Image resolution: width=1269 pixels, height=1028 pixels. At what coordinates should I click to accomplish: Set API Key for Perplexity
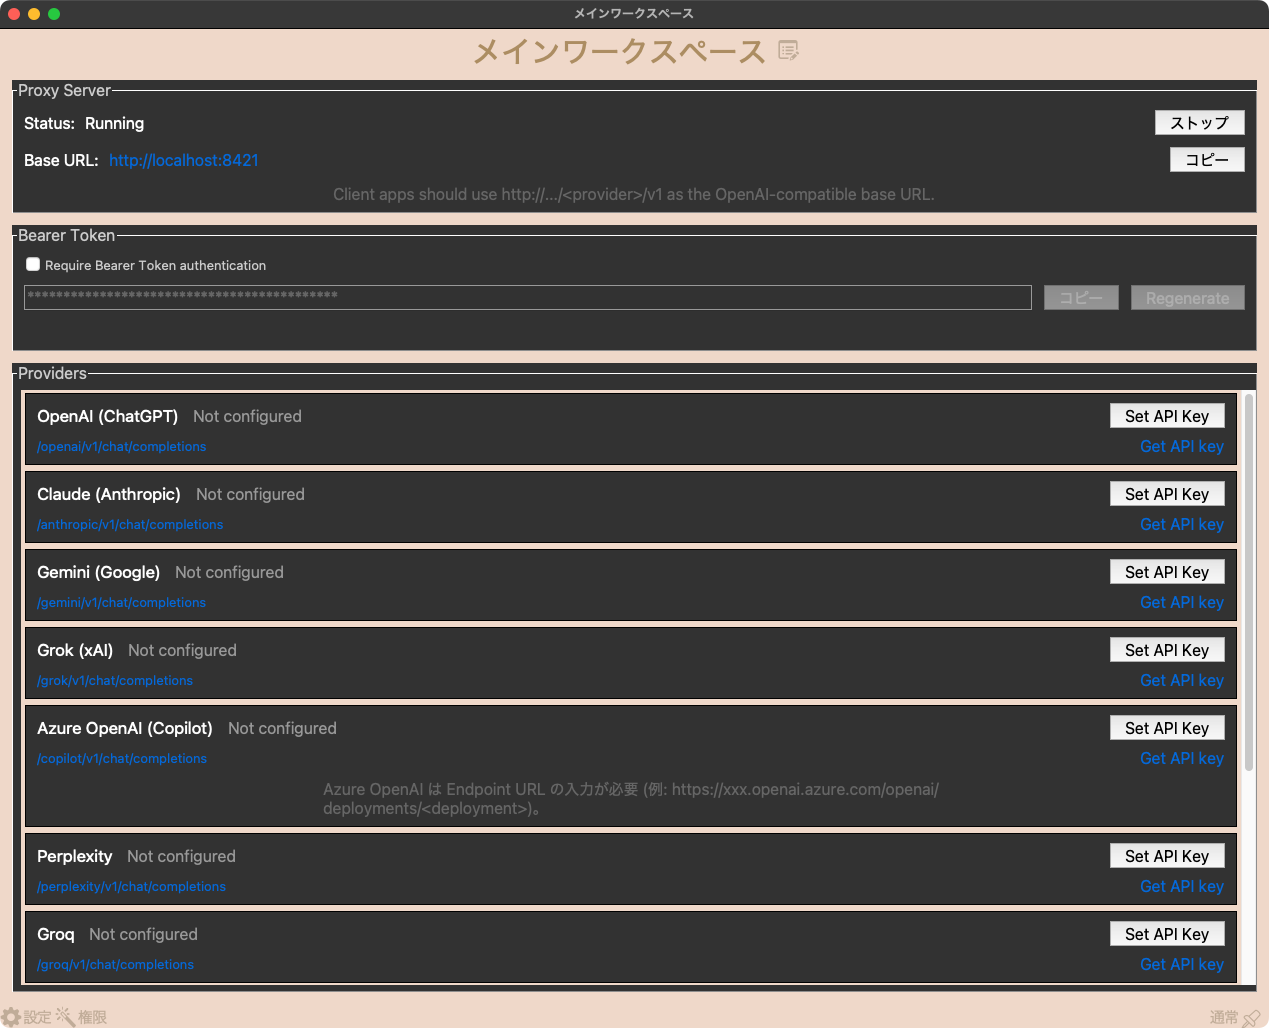[x=1167, y=856]
